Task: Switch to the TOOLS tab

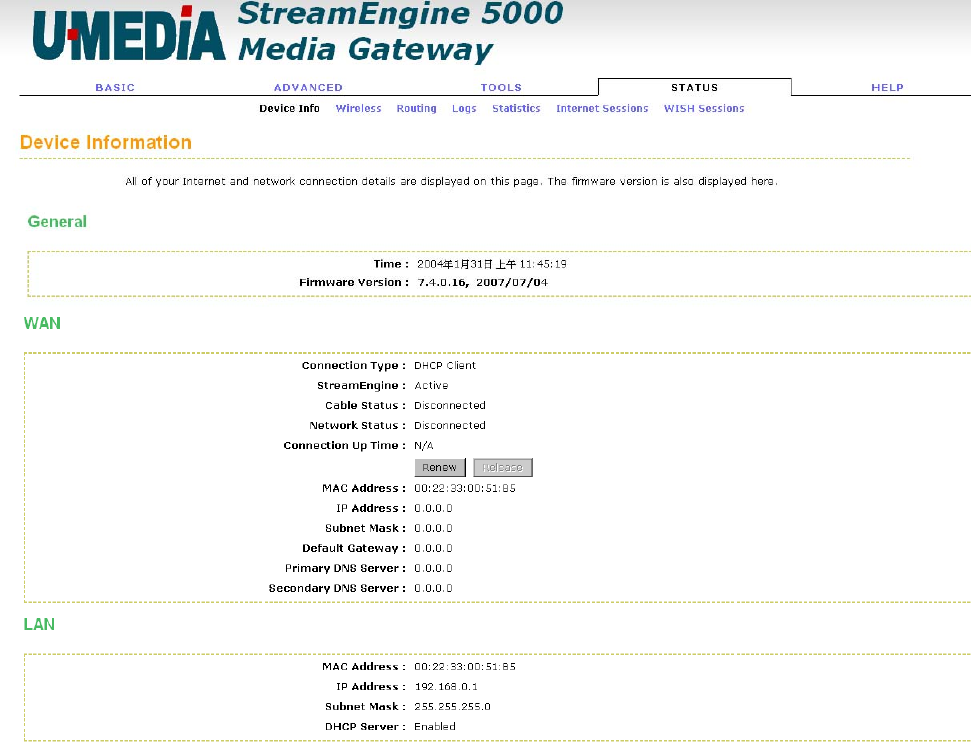Action: pos(501,87)
